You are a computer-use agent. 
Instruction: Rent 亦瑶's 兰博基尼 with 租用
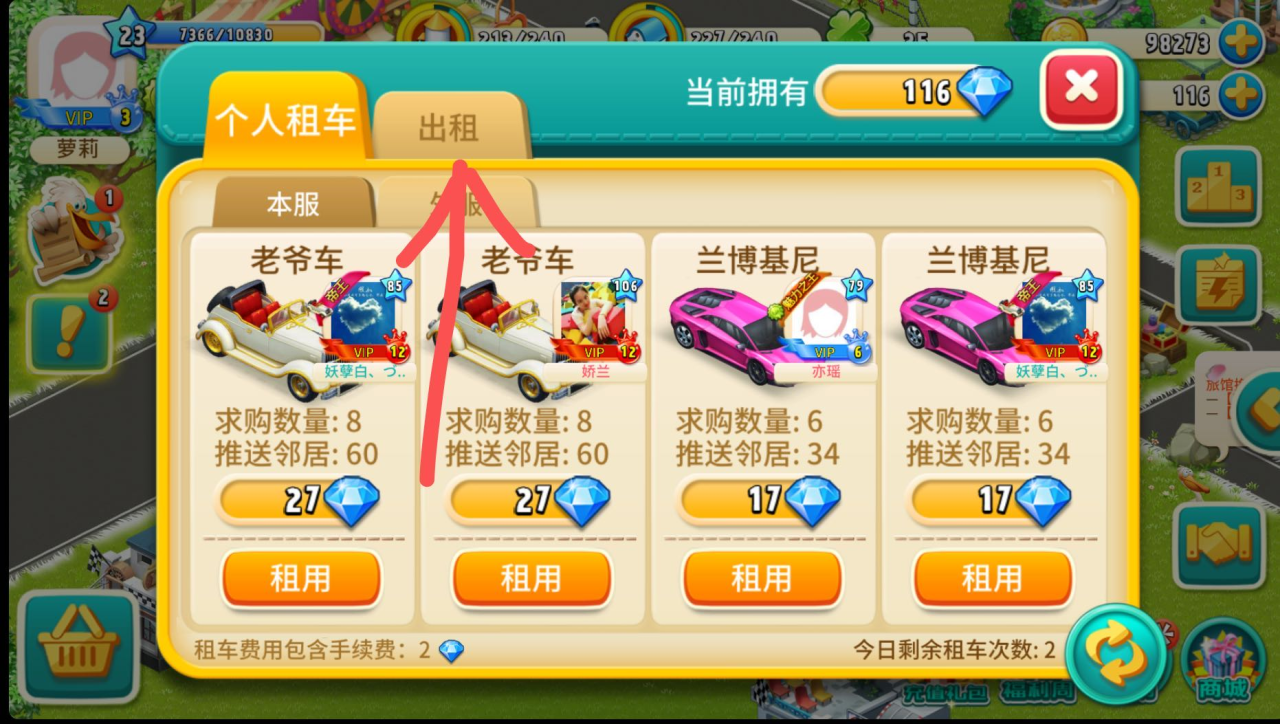point(762,578)
